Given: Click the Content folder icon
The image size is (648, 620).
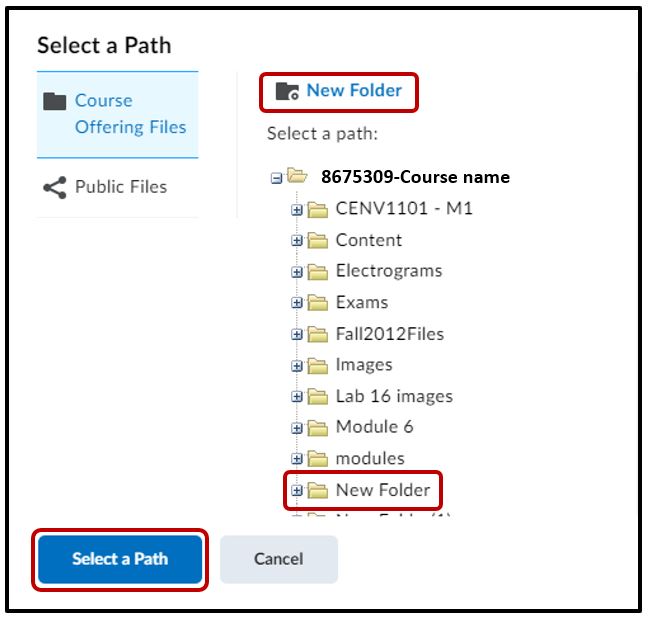Looking at the screenshot, I should pos(318,241).
